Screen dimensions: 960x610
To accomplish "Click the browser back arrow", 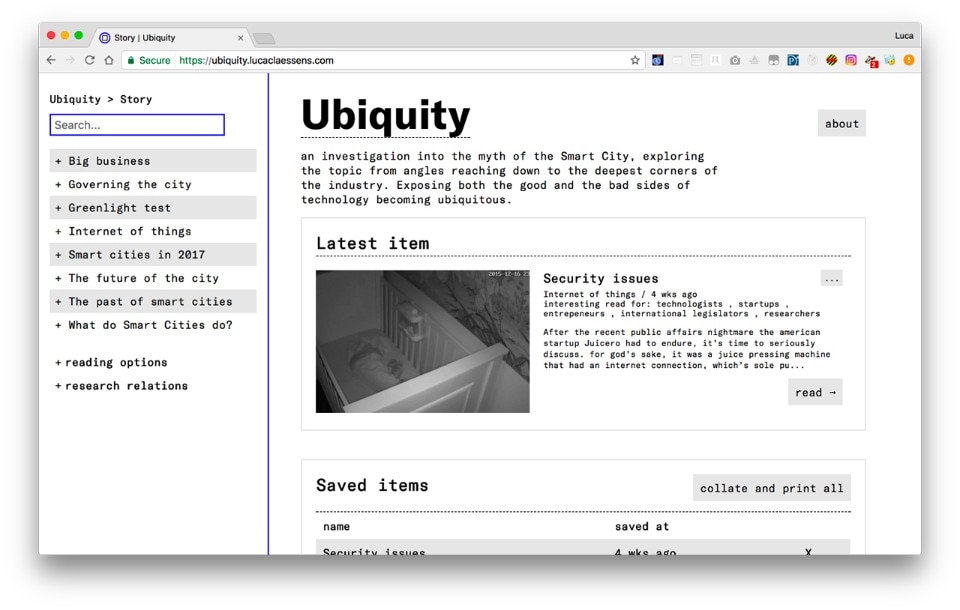I will tap(51, 61).
